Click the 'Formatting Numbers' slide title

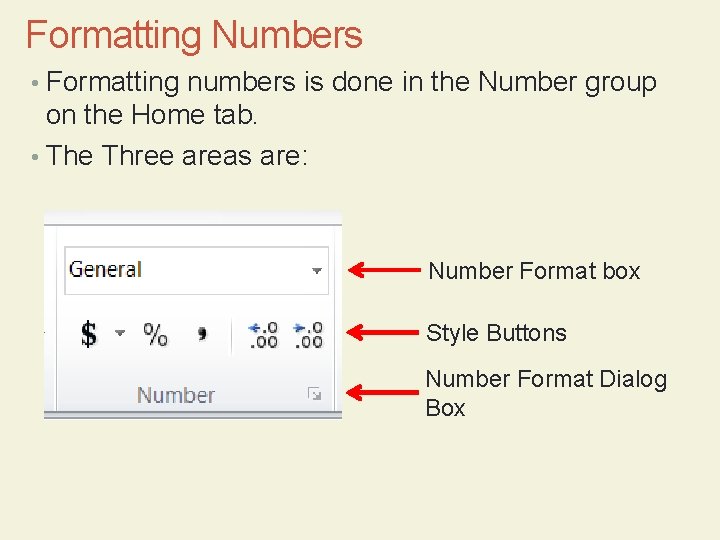coord(194,35)
